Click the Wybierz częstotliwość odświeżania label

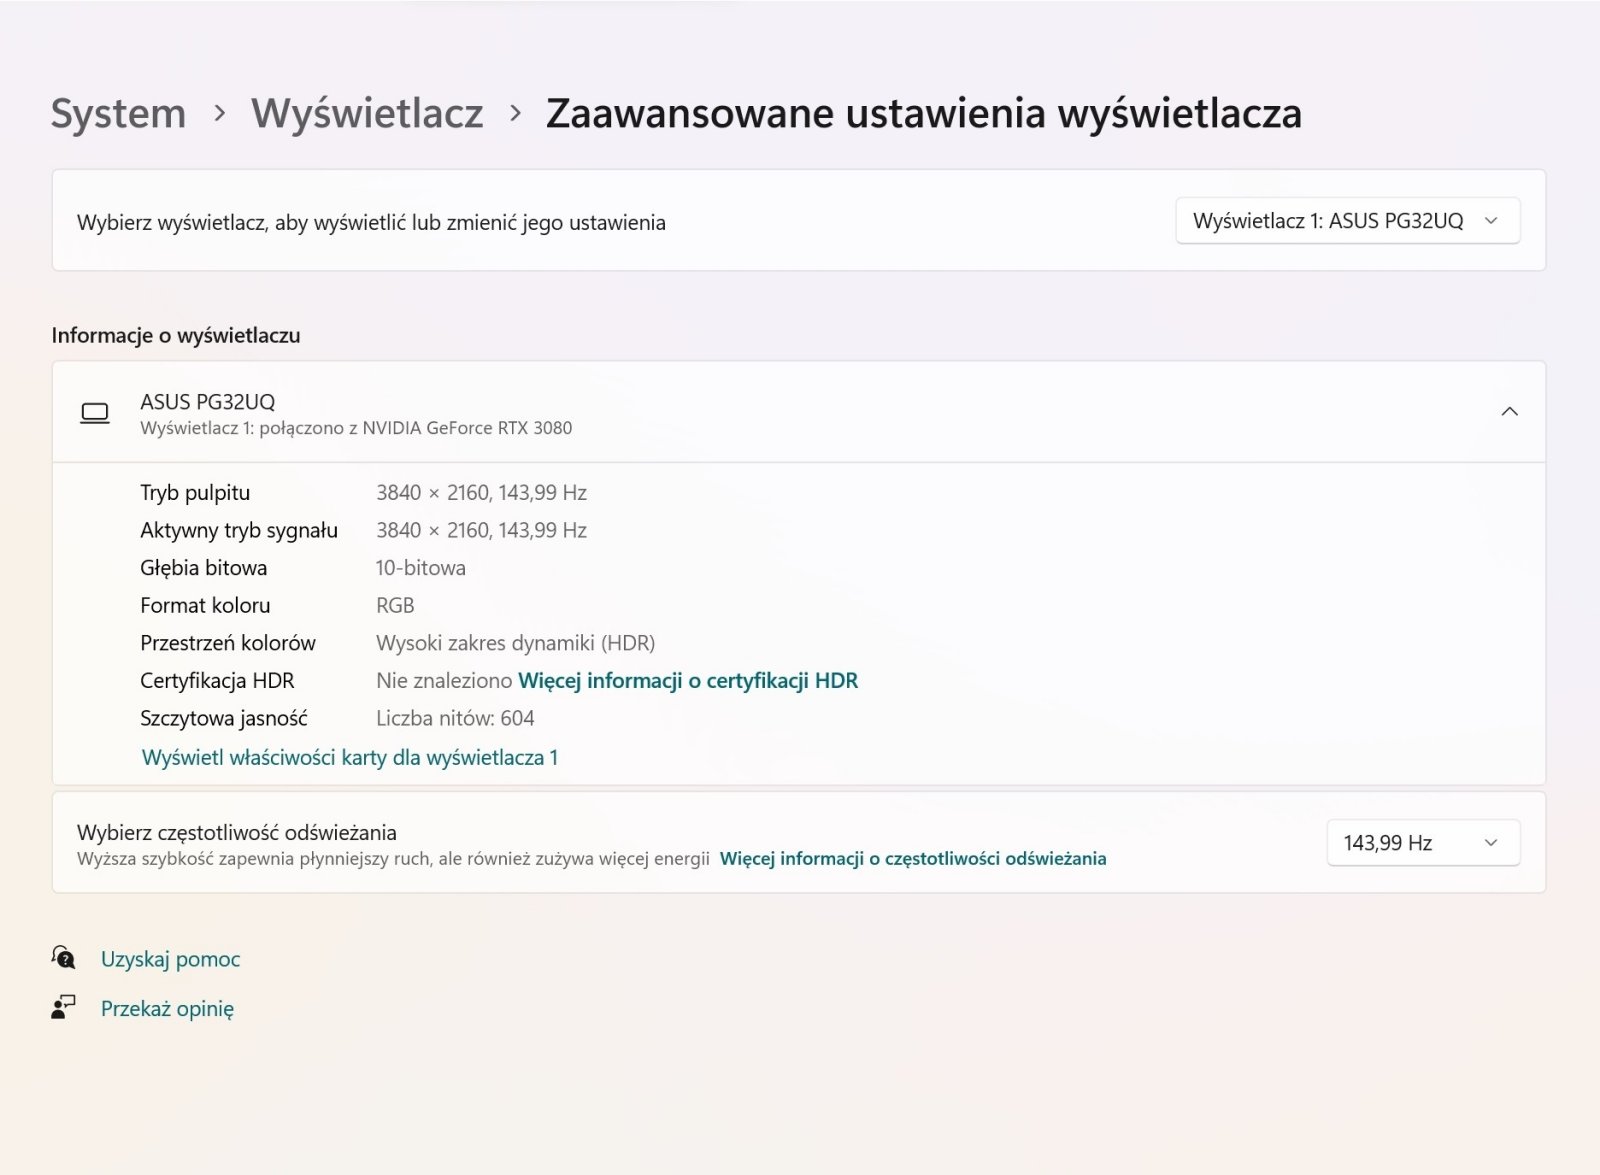click(237, 833)
